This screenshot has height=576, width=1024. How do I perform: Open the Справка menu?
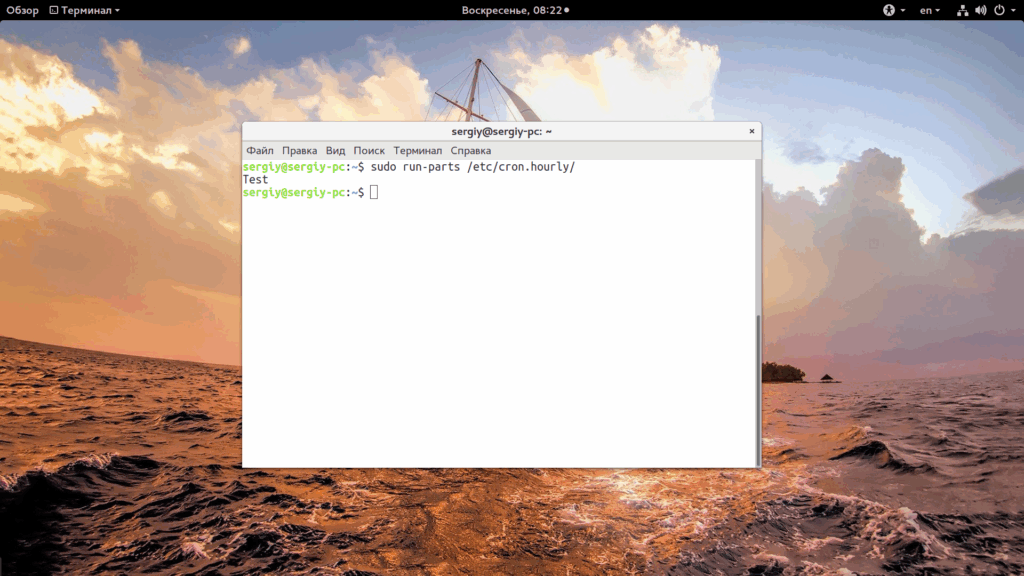pyautogui.click(x=471, y=150)
